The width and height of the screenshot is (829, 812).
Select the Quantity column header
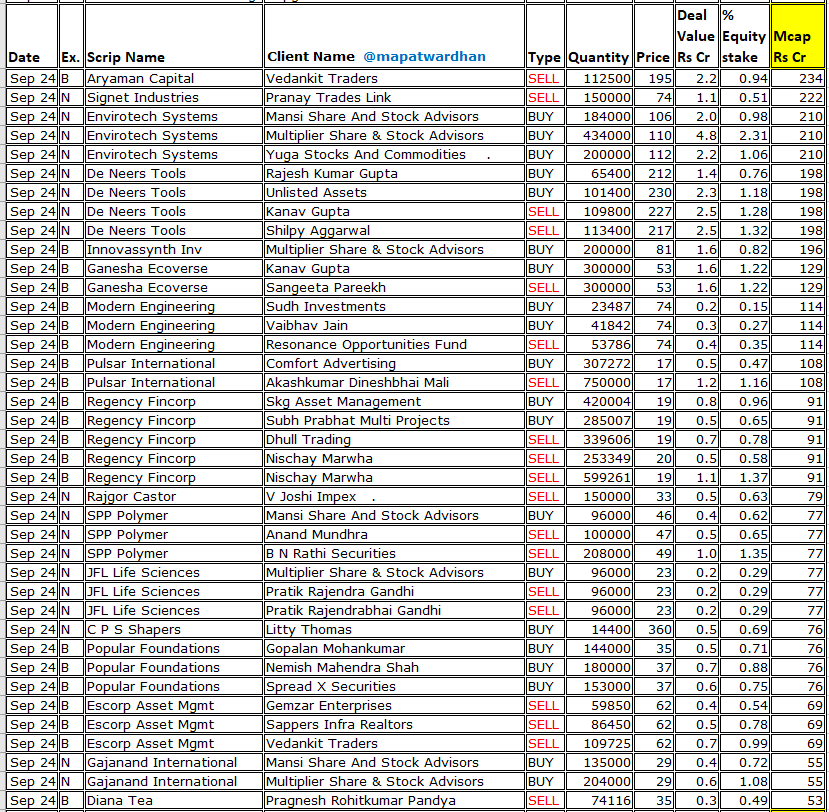[599, 36]
